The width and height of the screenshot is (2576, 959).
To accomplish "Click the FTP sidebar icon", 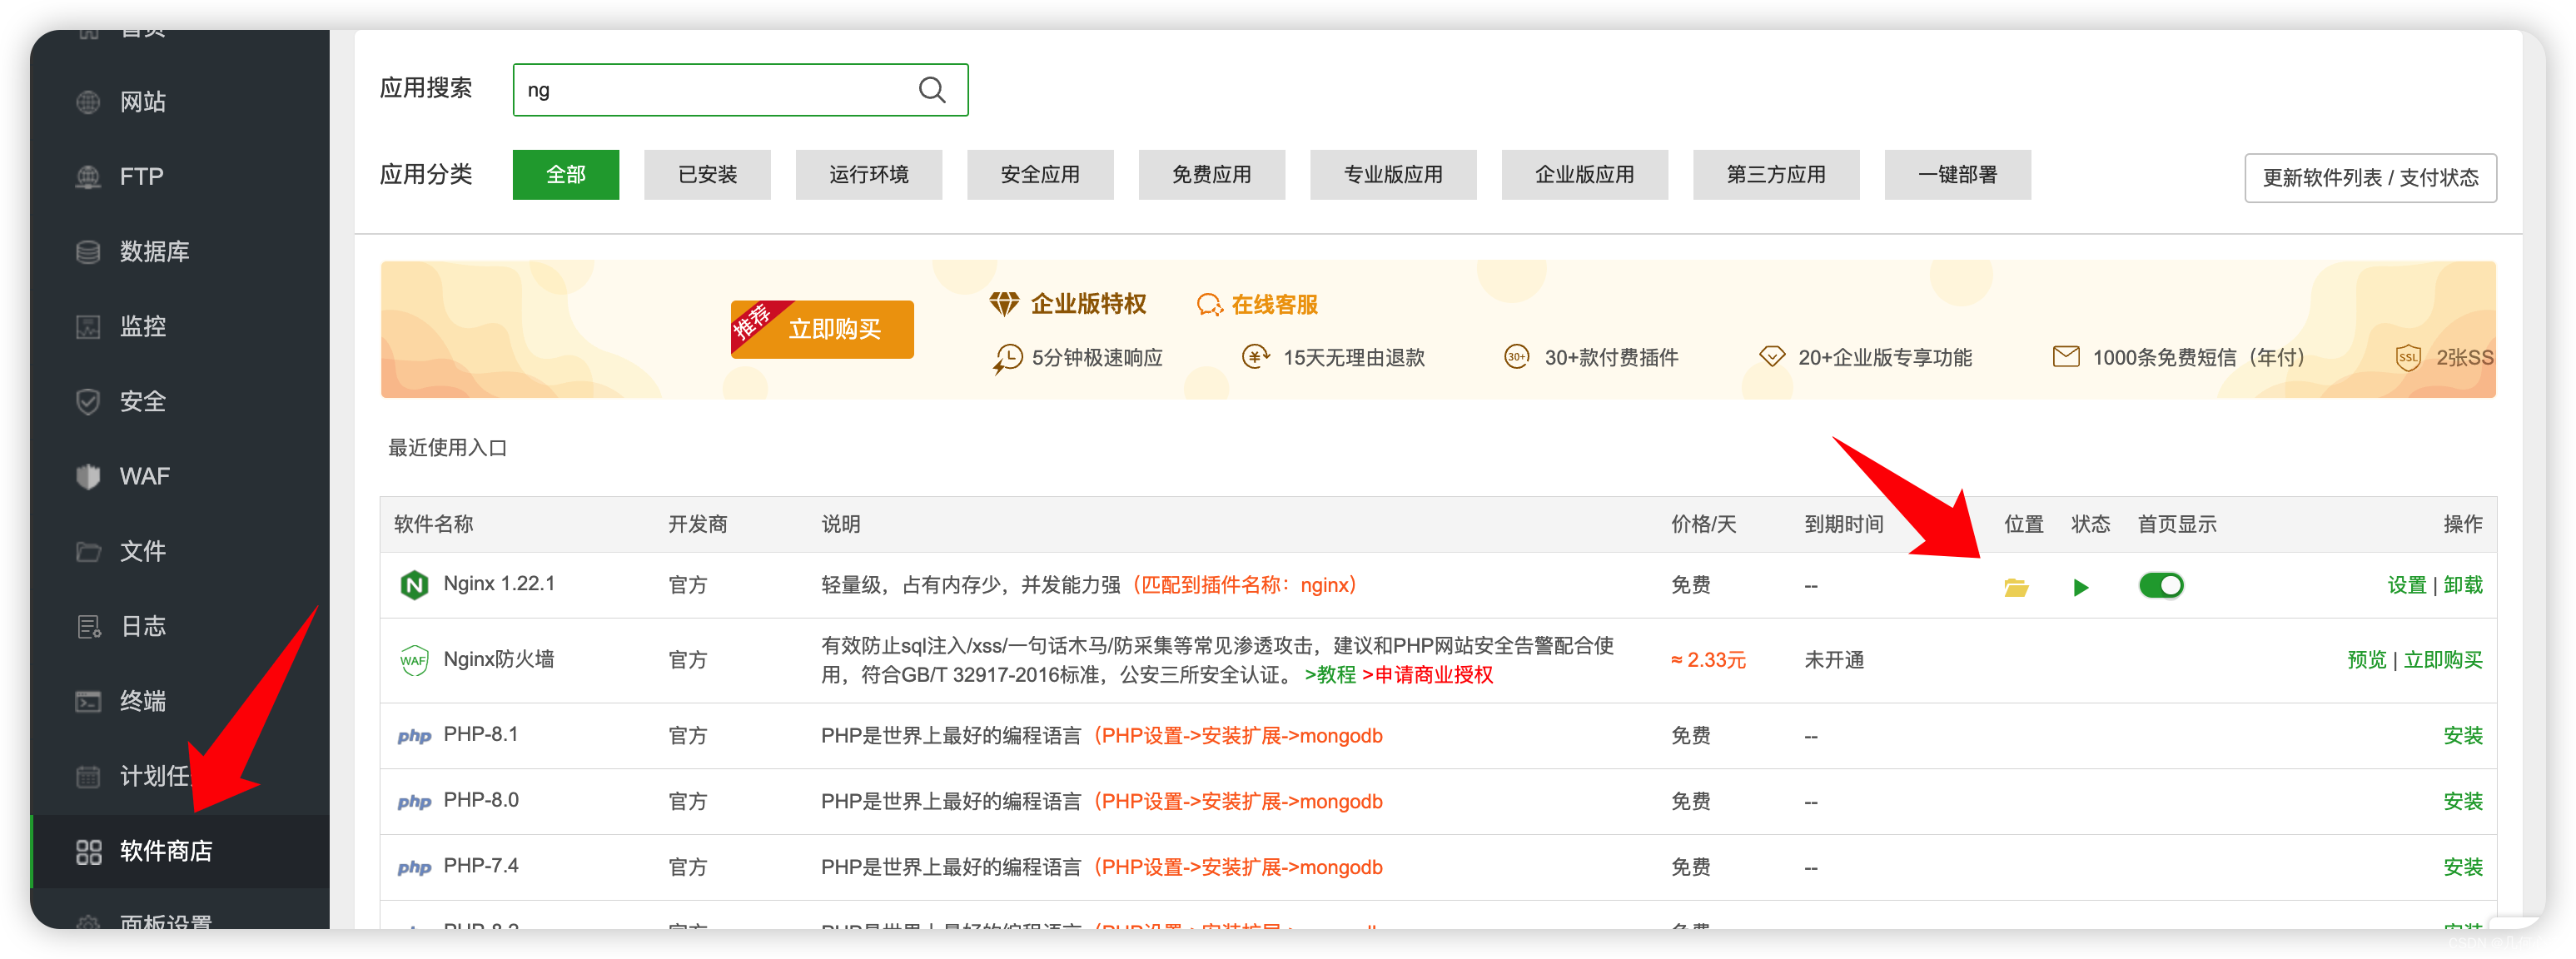I will 88,177.
